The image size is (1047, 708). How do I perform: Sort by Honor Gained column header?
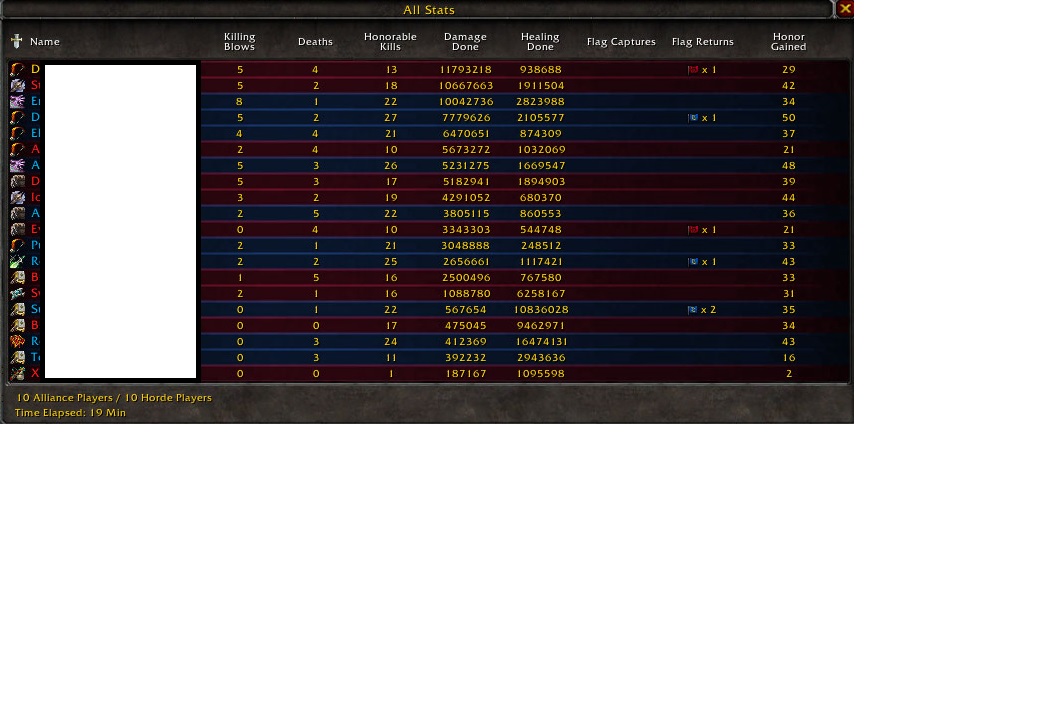(788, 42)
